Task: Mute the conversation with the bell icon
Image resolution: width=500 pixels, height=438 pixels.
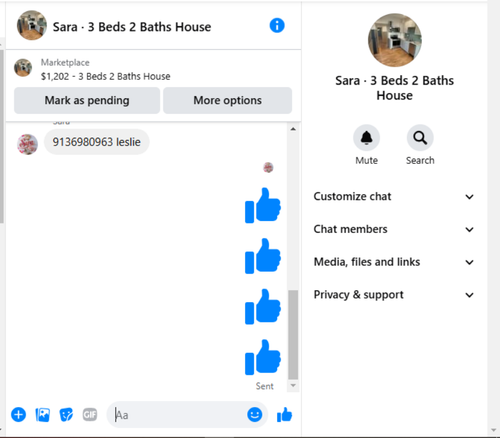Action: (366, 138)
